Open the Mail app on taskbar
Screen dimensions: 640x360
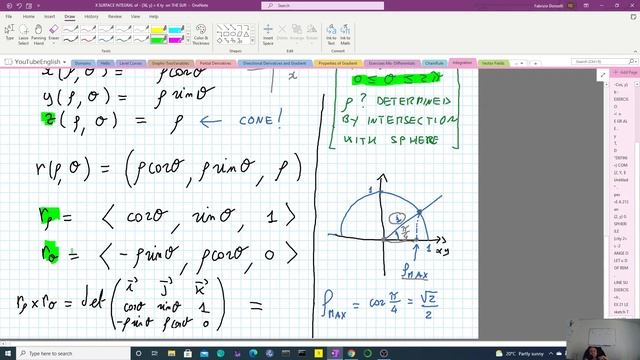click(x=204, y=353)
